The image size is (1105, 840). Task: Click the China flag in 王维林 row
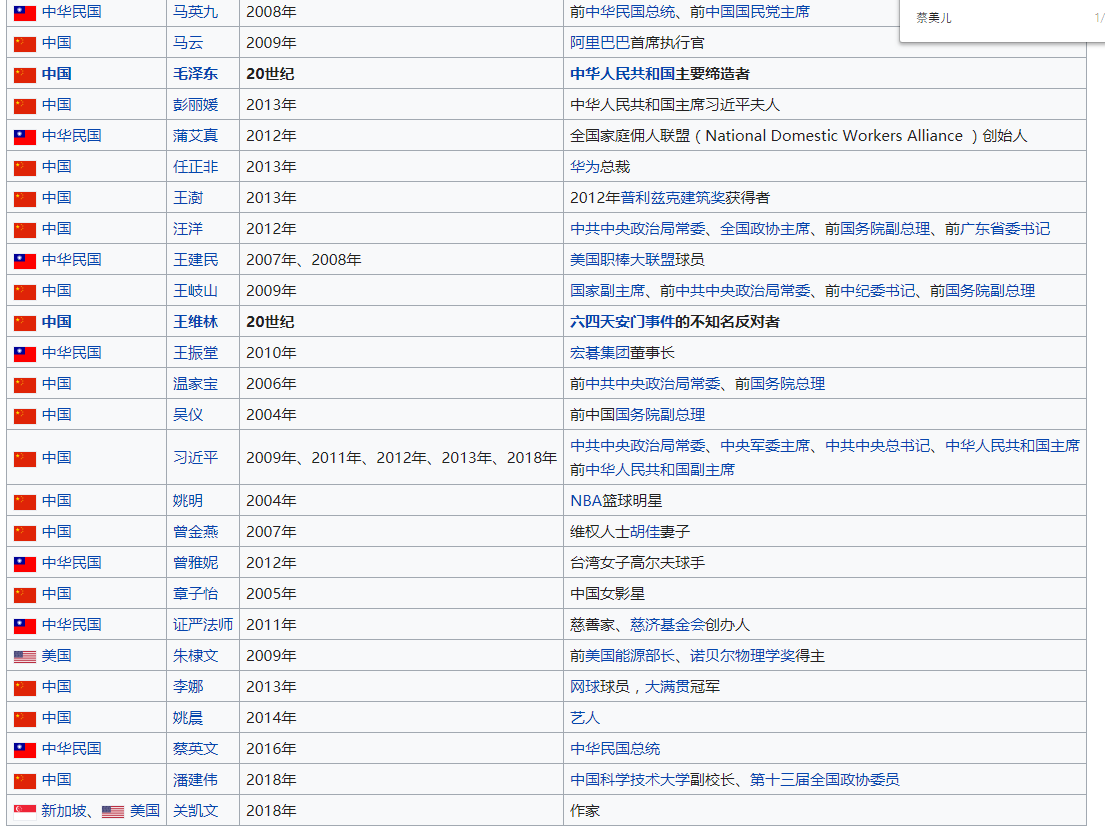point(24,322)
